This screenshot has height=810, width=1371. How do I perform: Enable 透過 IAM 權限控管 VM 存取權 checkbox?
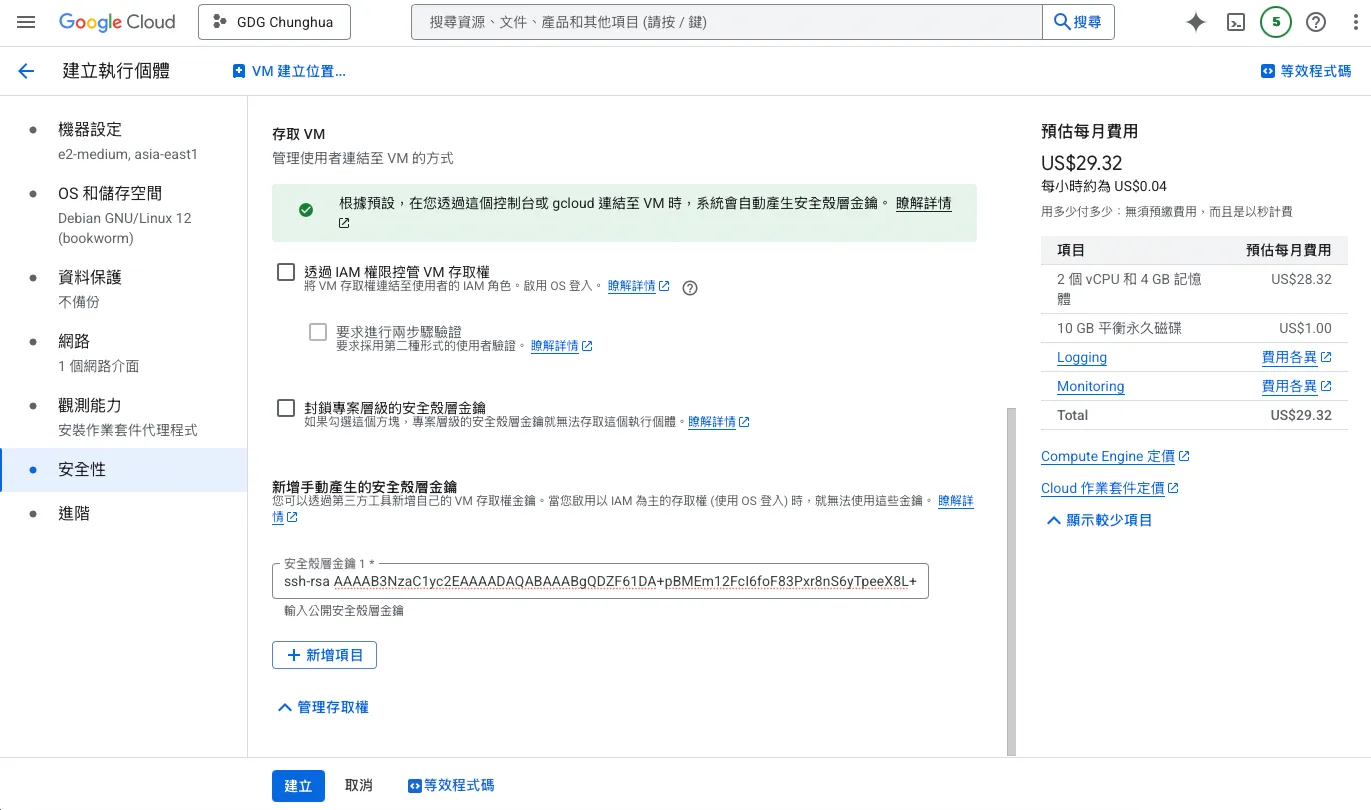click(x=286, y=272)
